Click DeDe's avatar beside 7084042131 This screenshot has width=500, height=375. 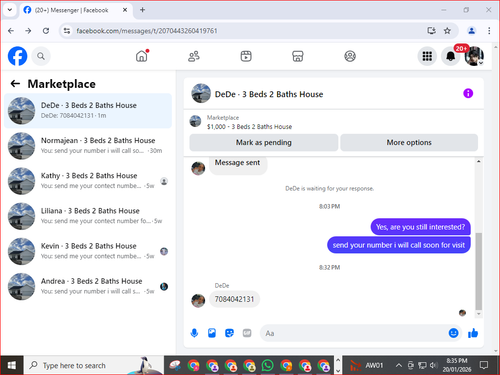[198, 300]
